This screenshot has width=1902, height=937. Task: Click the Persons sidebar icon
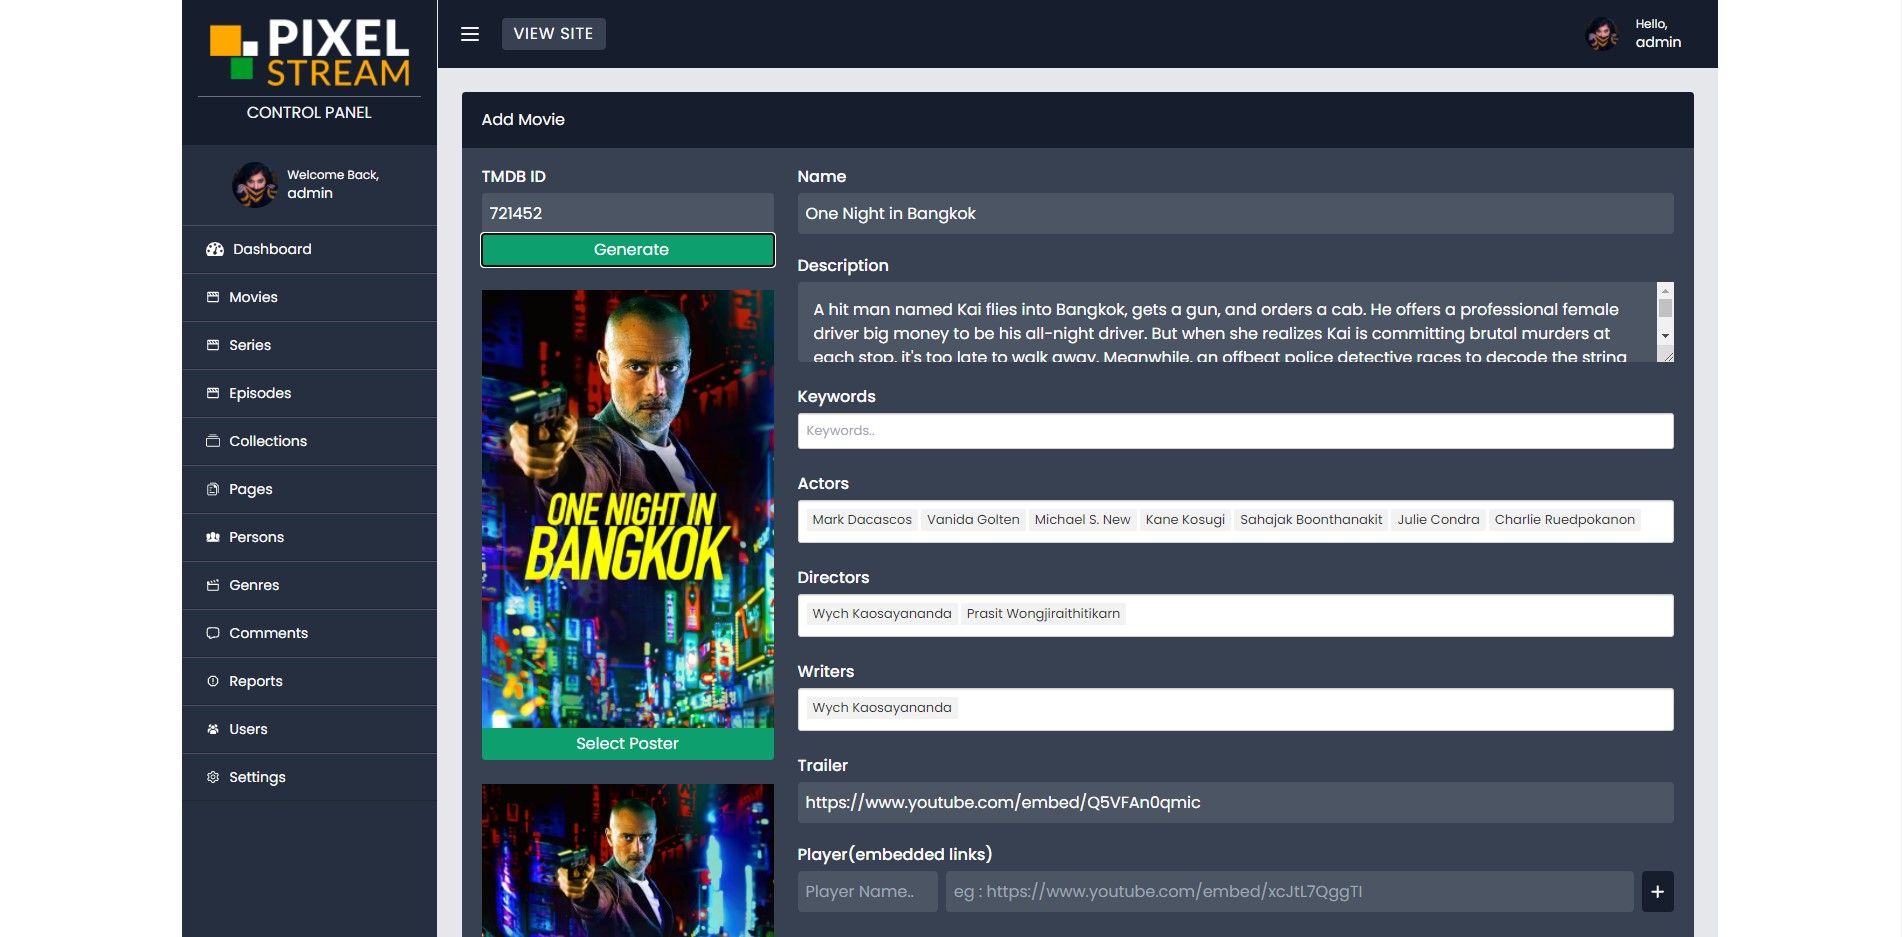coord(213,537)
